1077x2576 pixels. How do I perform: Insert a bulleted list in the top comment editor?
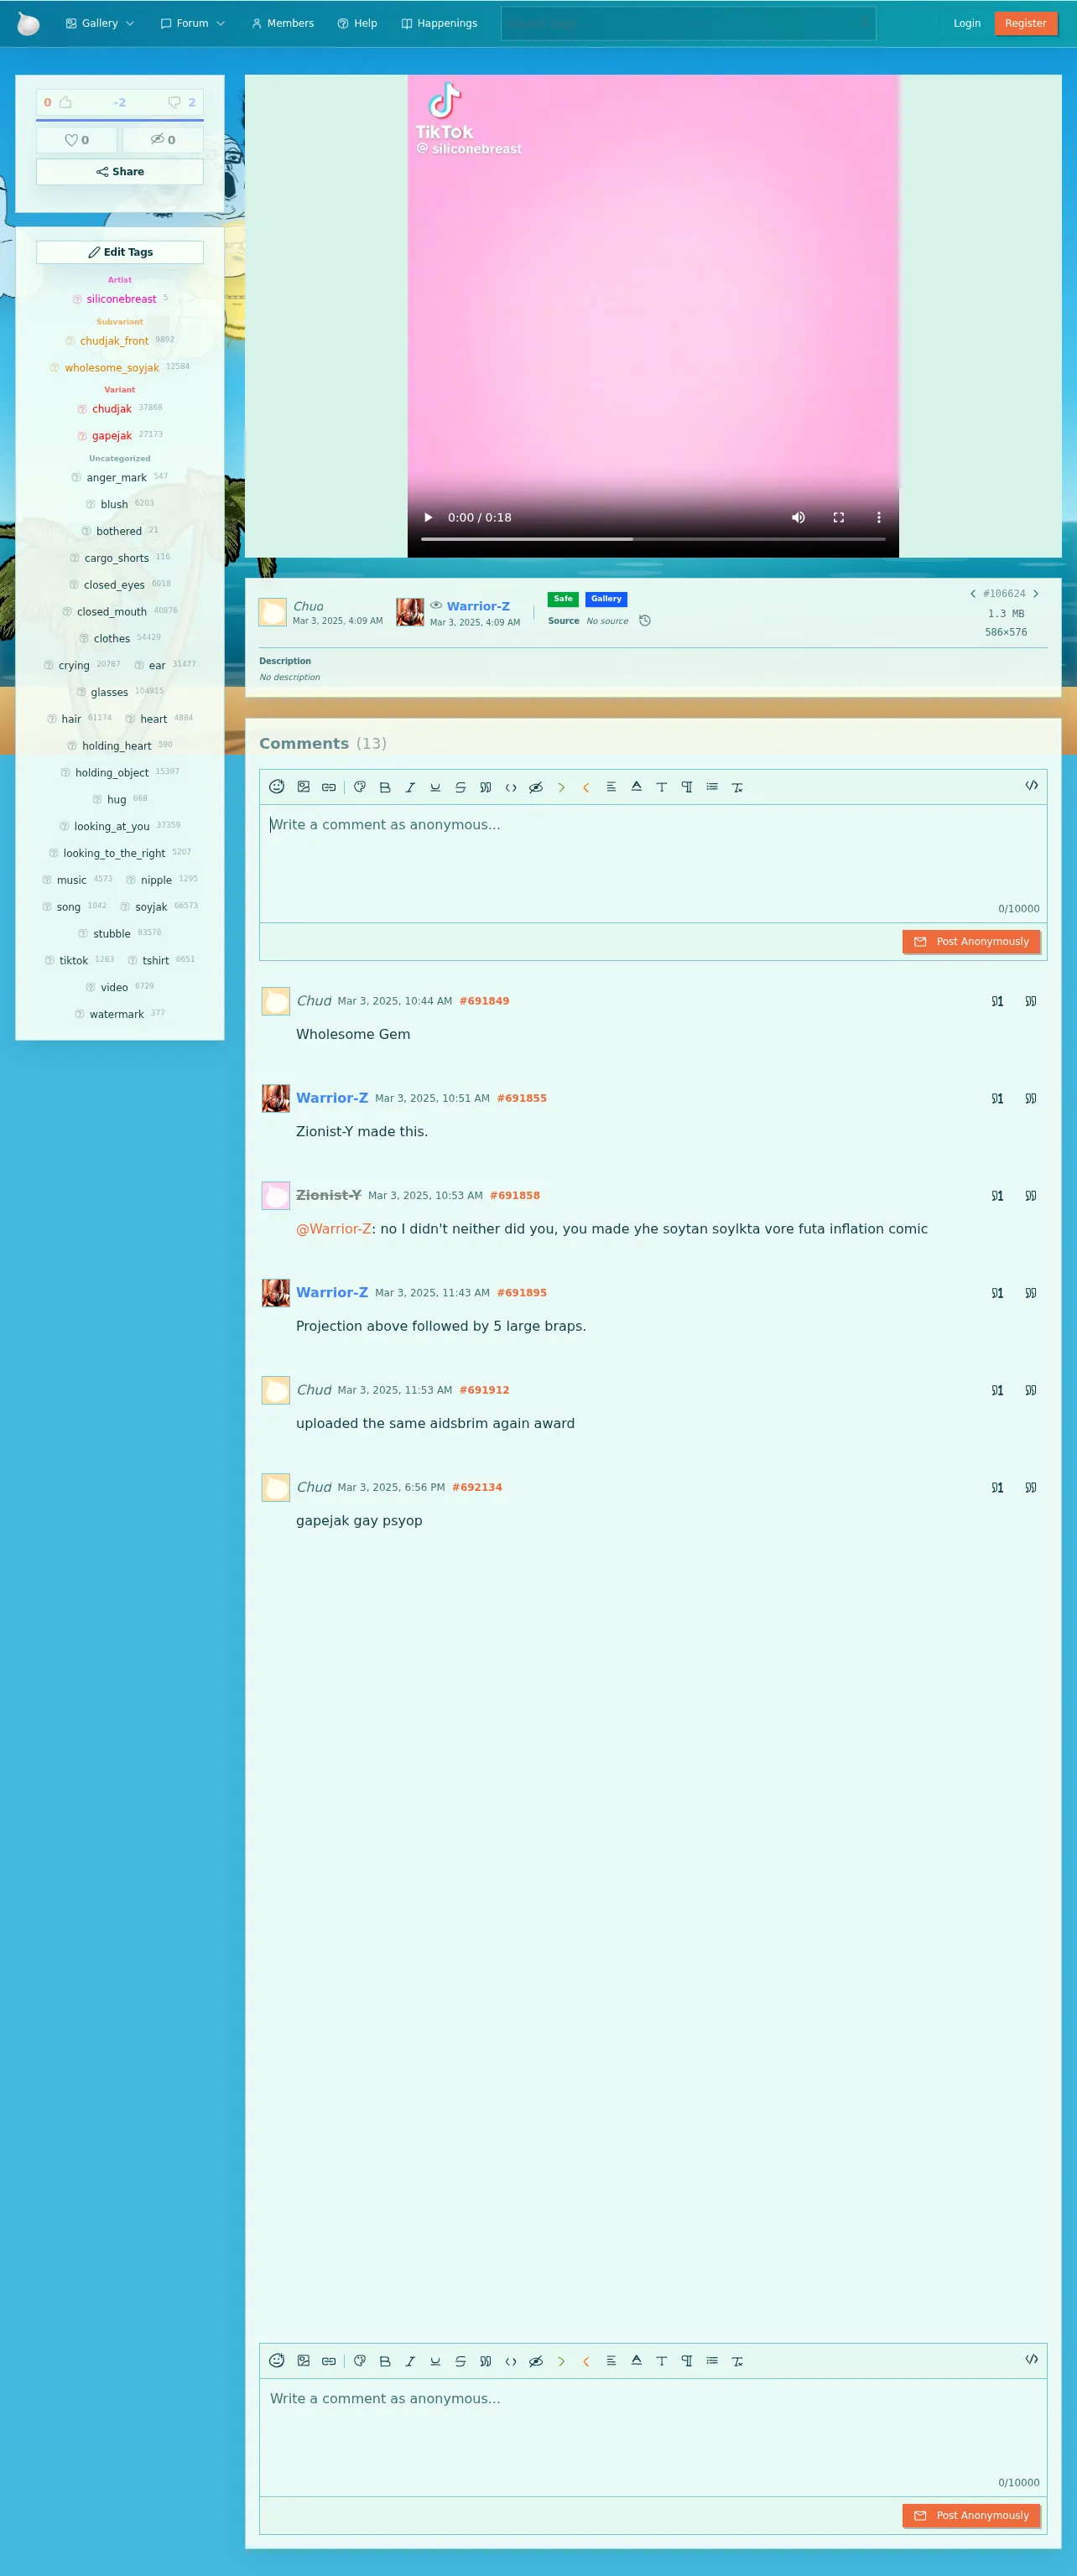[x=712, y=787]
